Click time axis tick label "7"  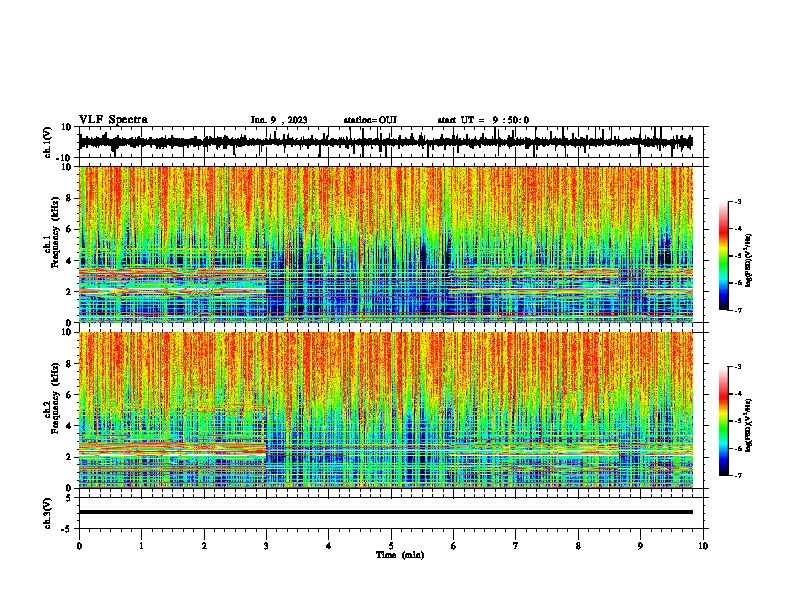pos(516,546)
